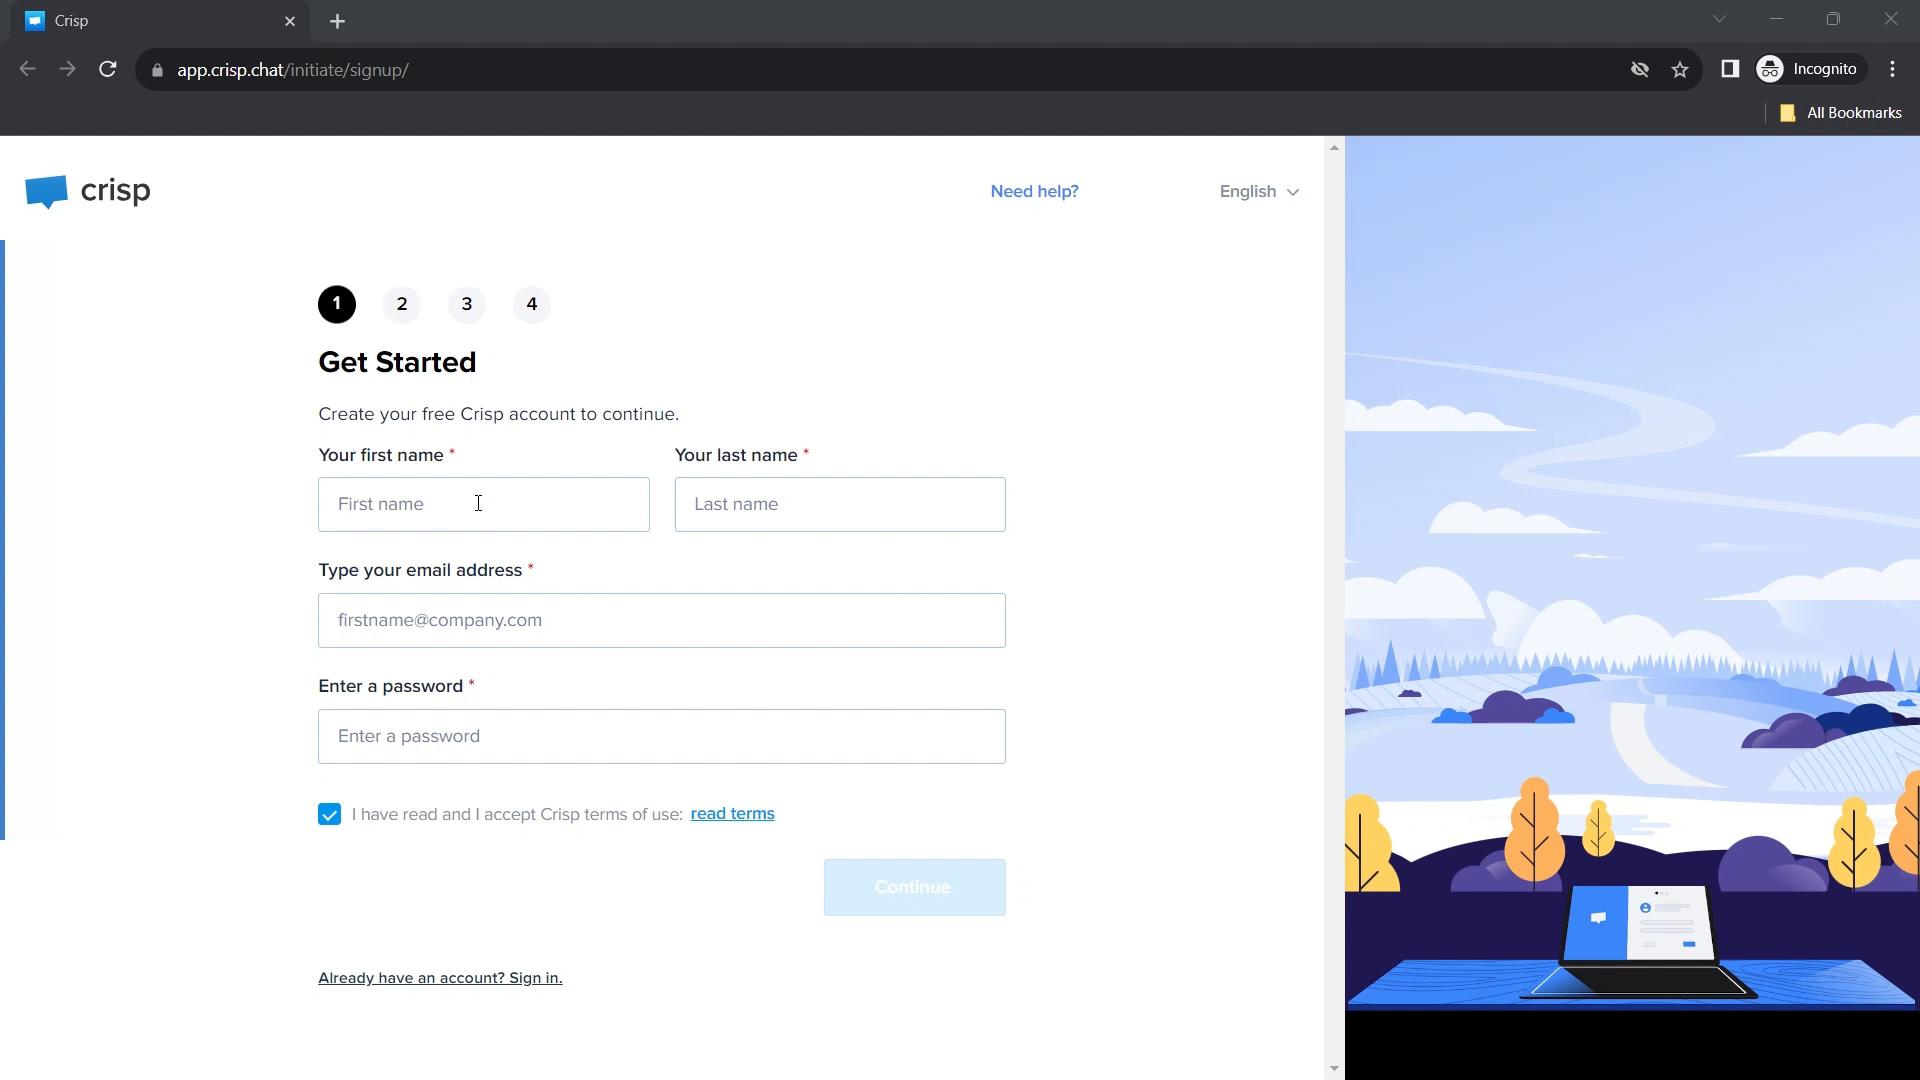Click the browser forward navigation icon
Image resolution: width=1920 pixels, height=1080 pixels.
coord(67,70)
